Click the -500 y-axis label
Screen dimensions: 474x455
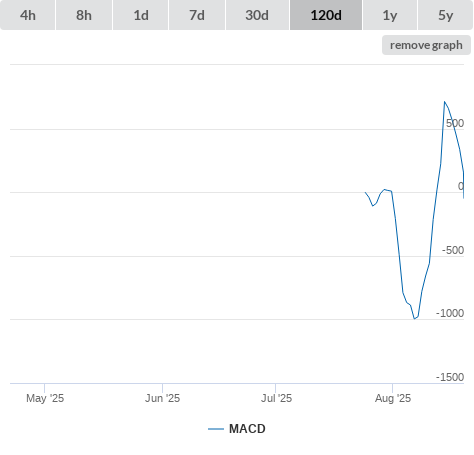point(453,250)
